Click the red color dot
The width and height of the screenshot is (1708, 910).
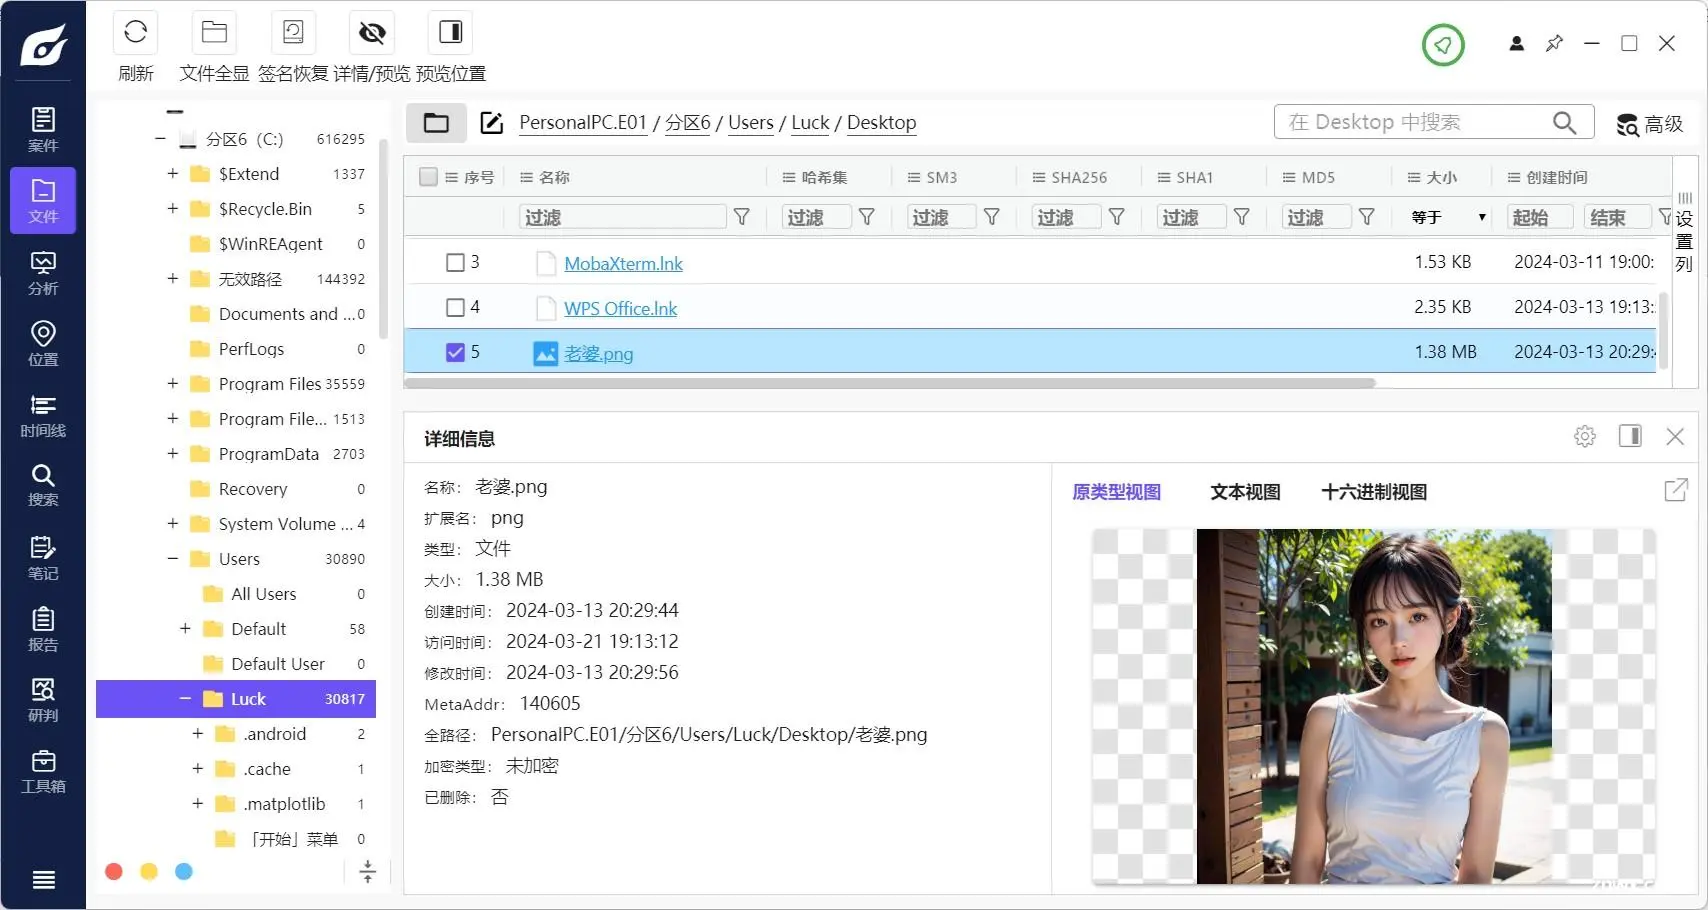click(x=114, y=872)
